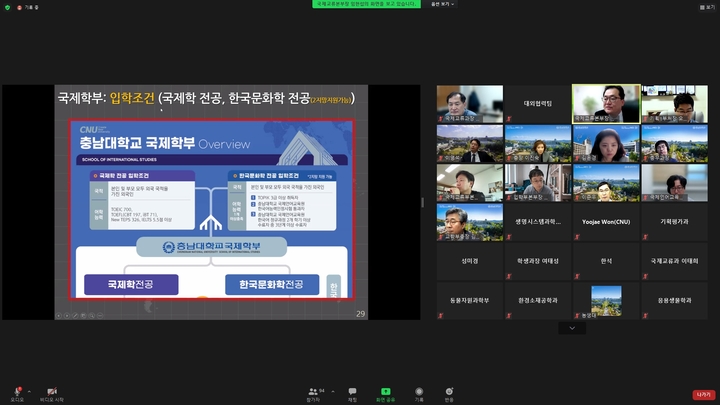Select 학생과장 participant tile
This screenshot has height=405, width=720.
(538, 261)
